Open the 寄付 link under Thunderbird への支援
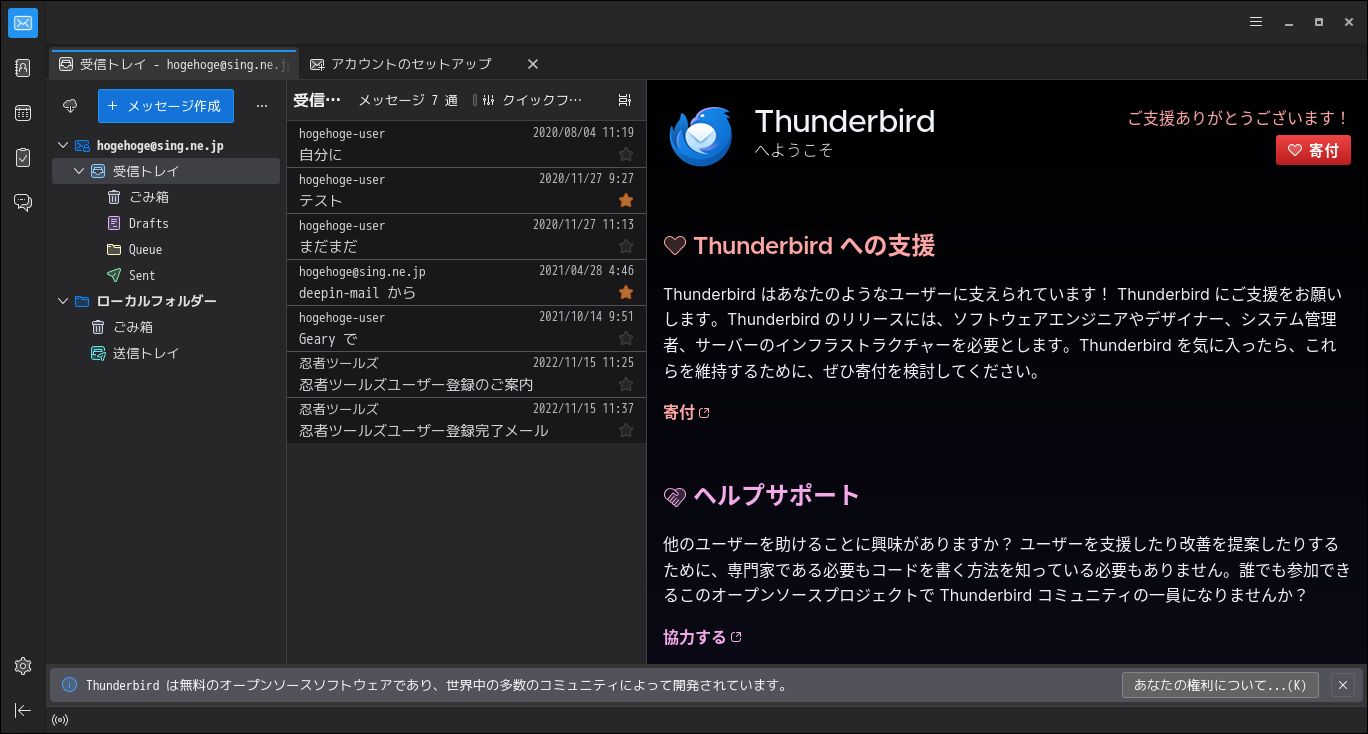Image resolution: width=1368 pixels, height=734 pixels. [686, 412]
